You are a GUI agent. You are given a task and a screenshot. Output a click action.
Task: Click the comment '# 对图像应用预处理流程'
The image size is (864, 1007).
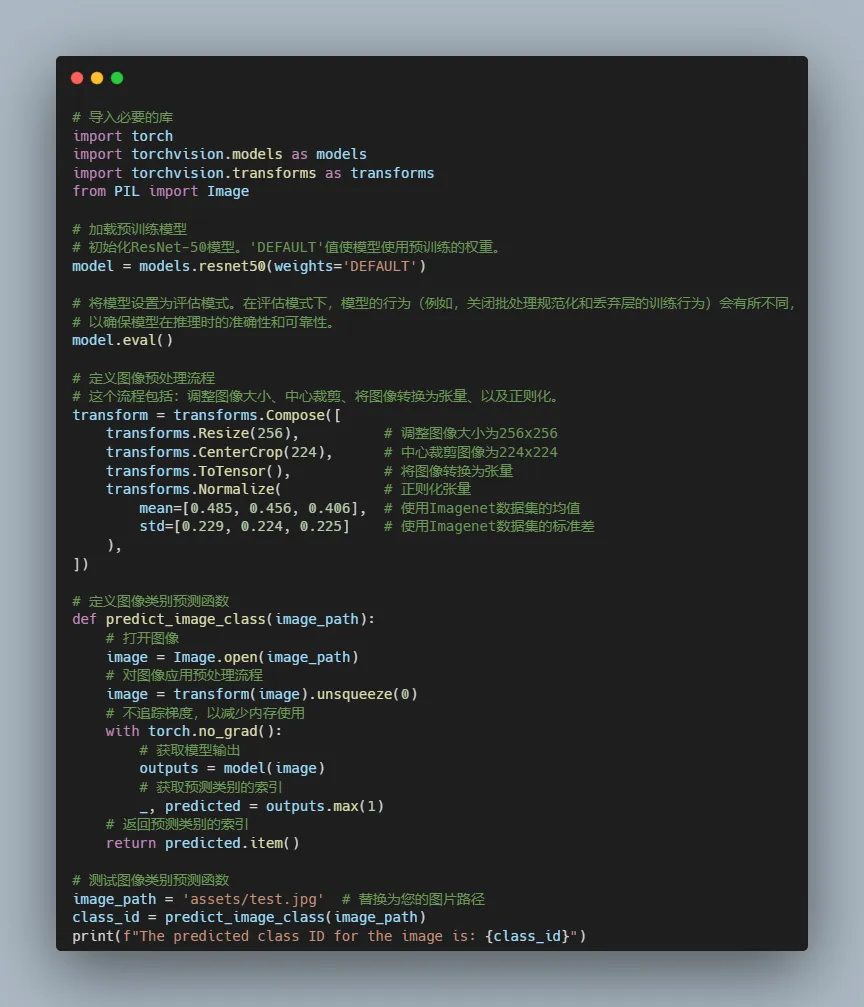coord(184,676)
